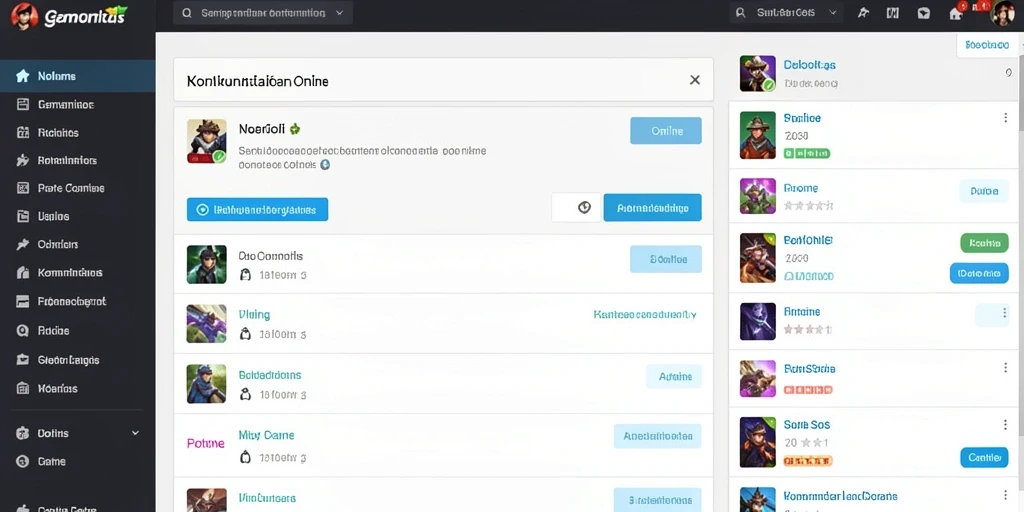
Task: Click the Kantoeo link on Vlaing row
Action: point(645,315)
